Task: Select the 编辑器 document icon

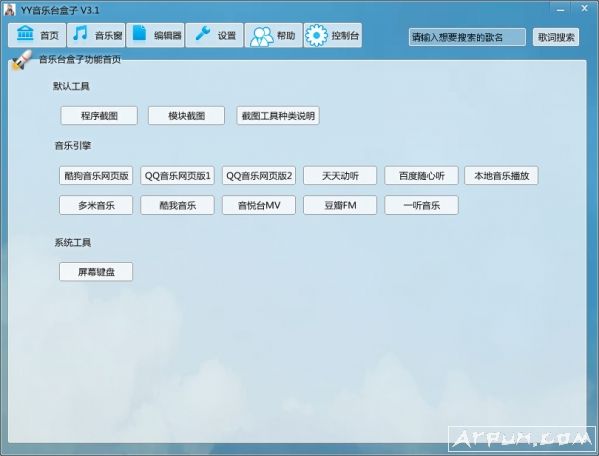Action: [139, 33]
